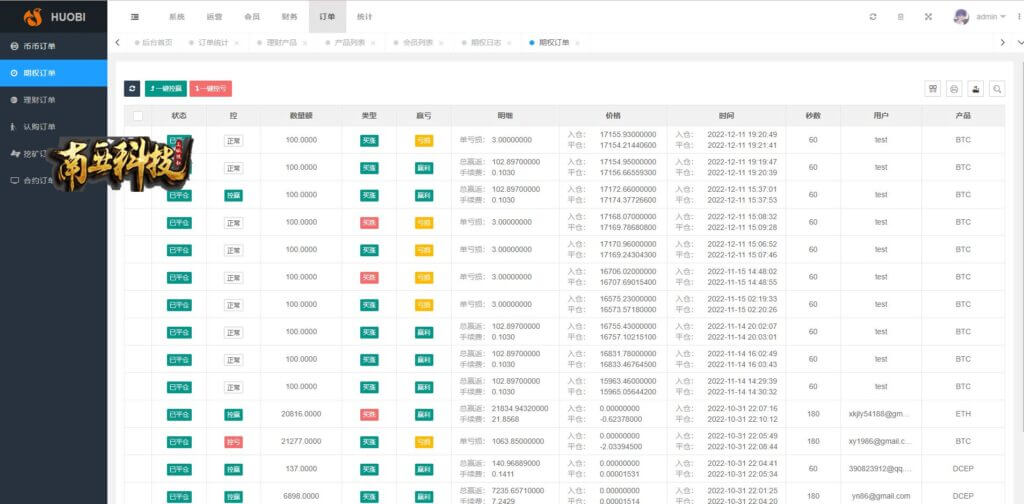Toggle fullscreen with the expand icon
Viewport: 1024px width, 504px height.
(928, 17)
